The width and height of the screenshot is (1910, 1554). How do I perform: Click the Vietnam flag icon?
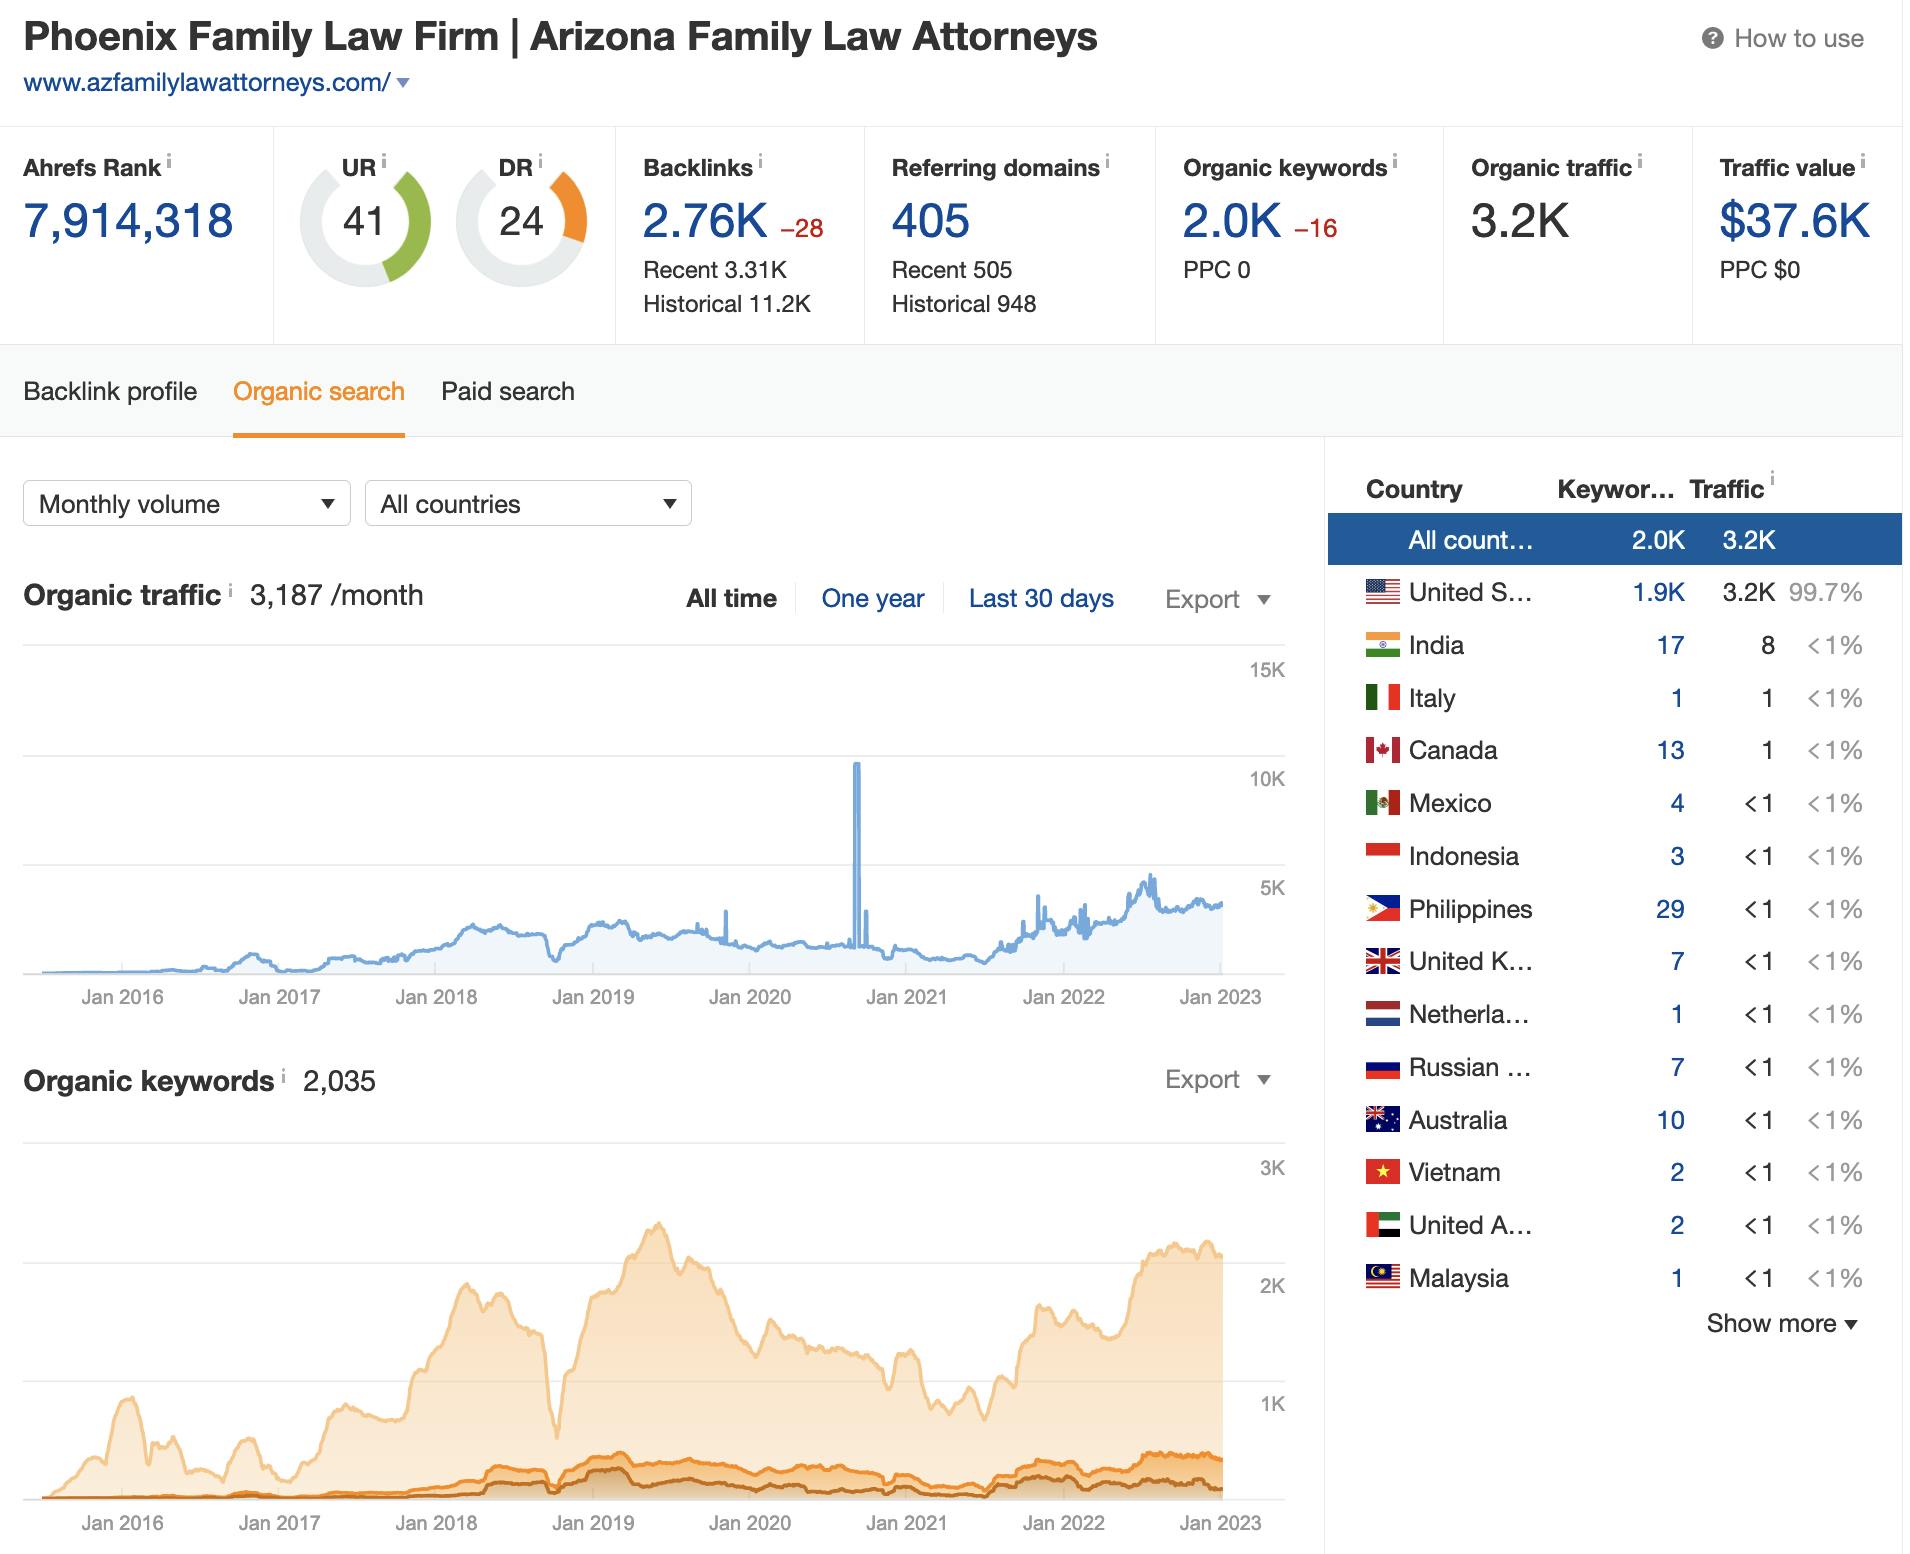tap(1382, 1172)
